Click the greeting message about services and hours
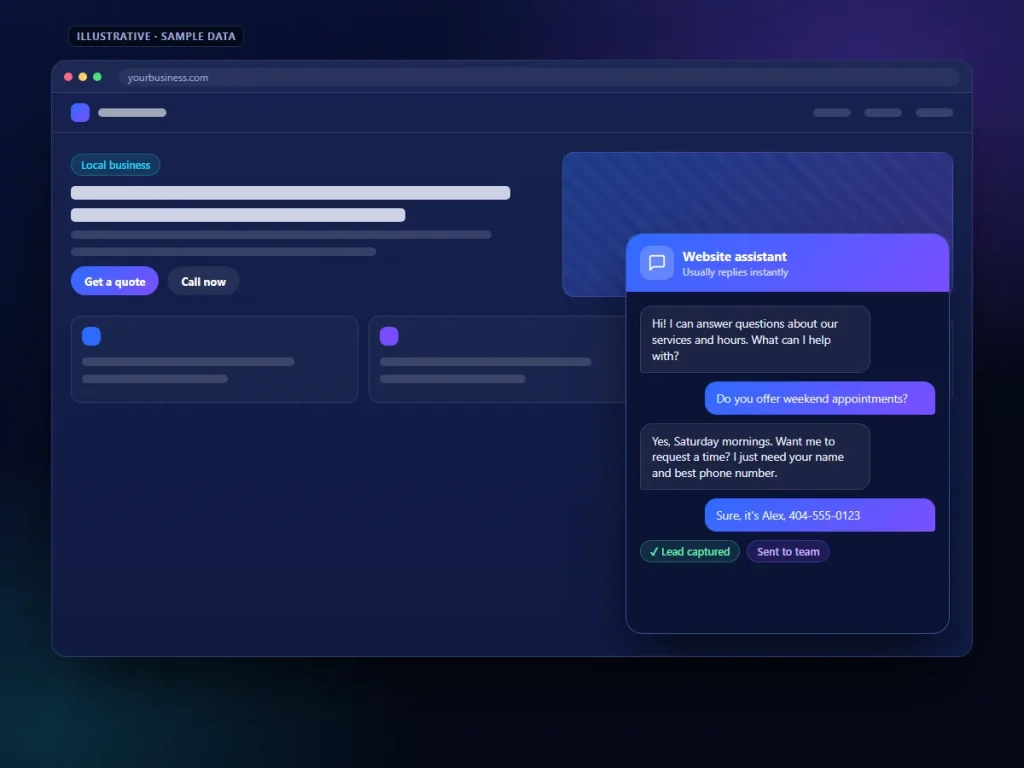1024x768 pixels. [x=755, y=340]
